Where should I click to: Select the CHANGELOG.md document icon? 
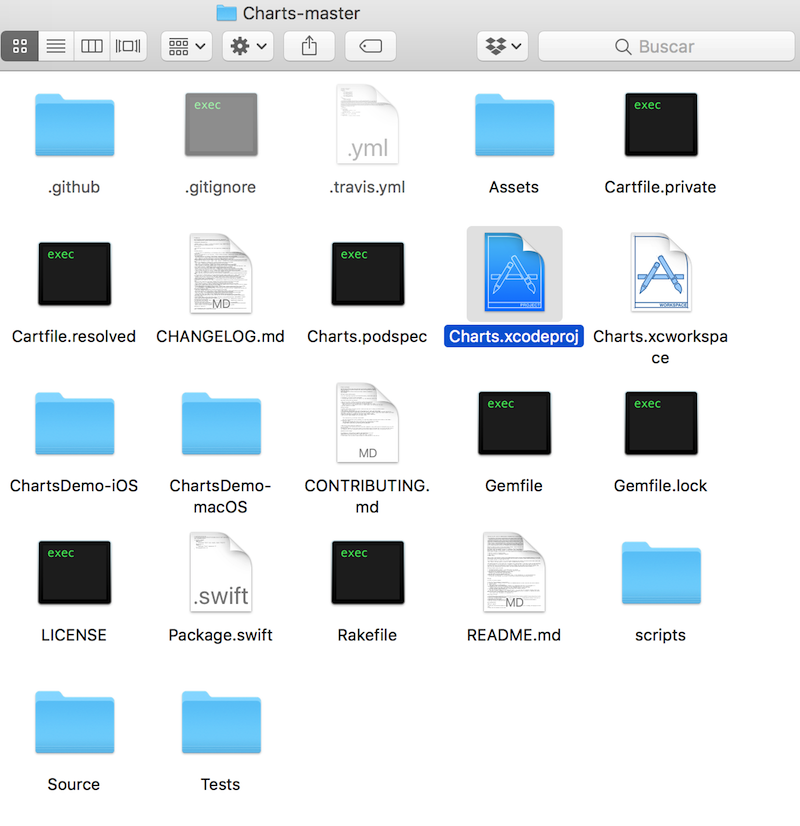click(x=221, y=273)
